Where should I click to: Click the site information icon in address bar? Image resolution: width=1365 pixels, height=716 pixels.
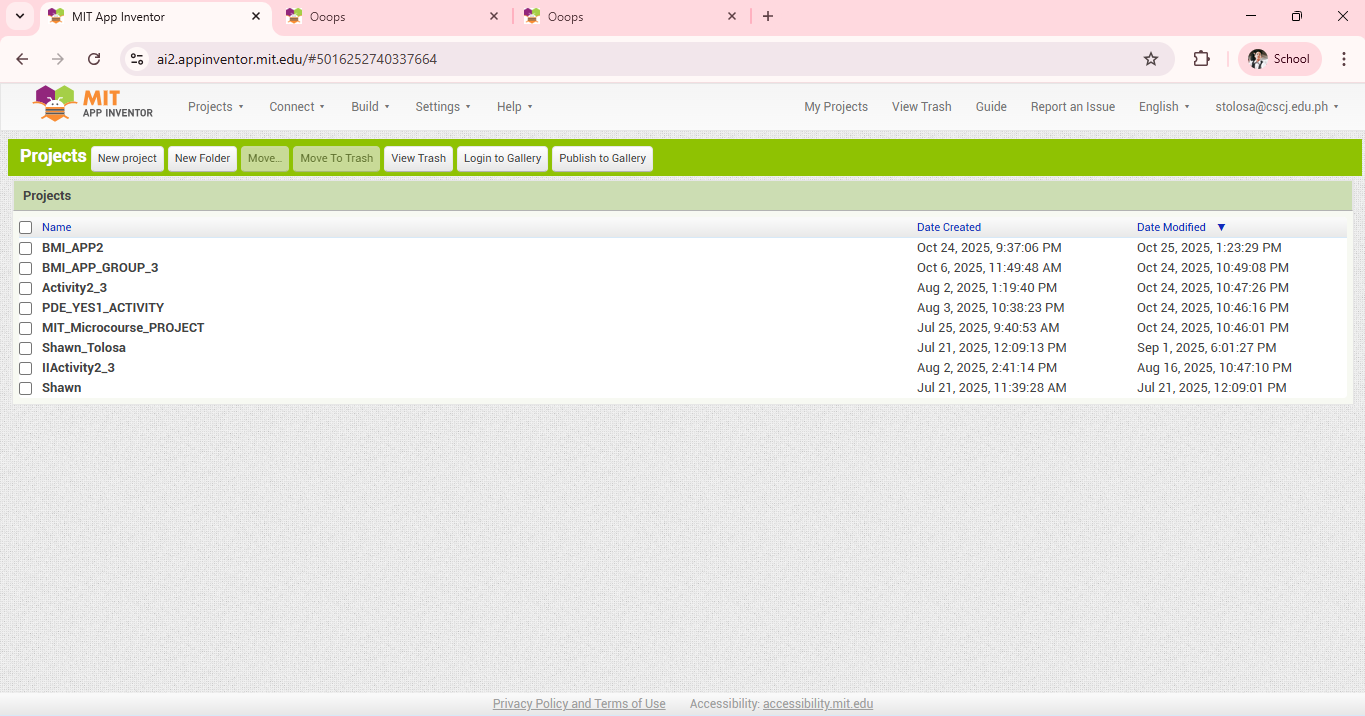click(x=138, y=59)
